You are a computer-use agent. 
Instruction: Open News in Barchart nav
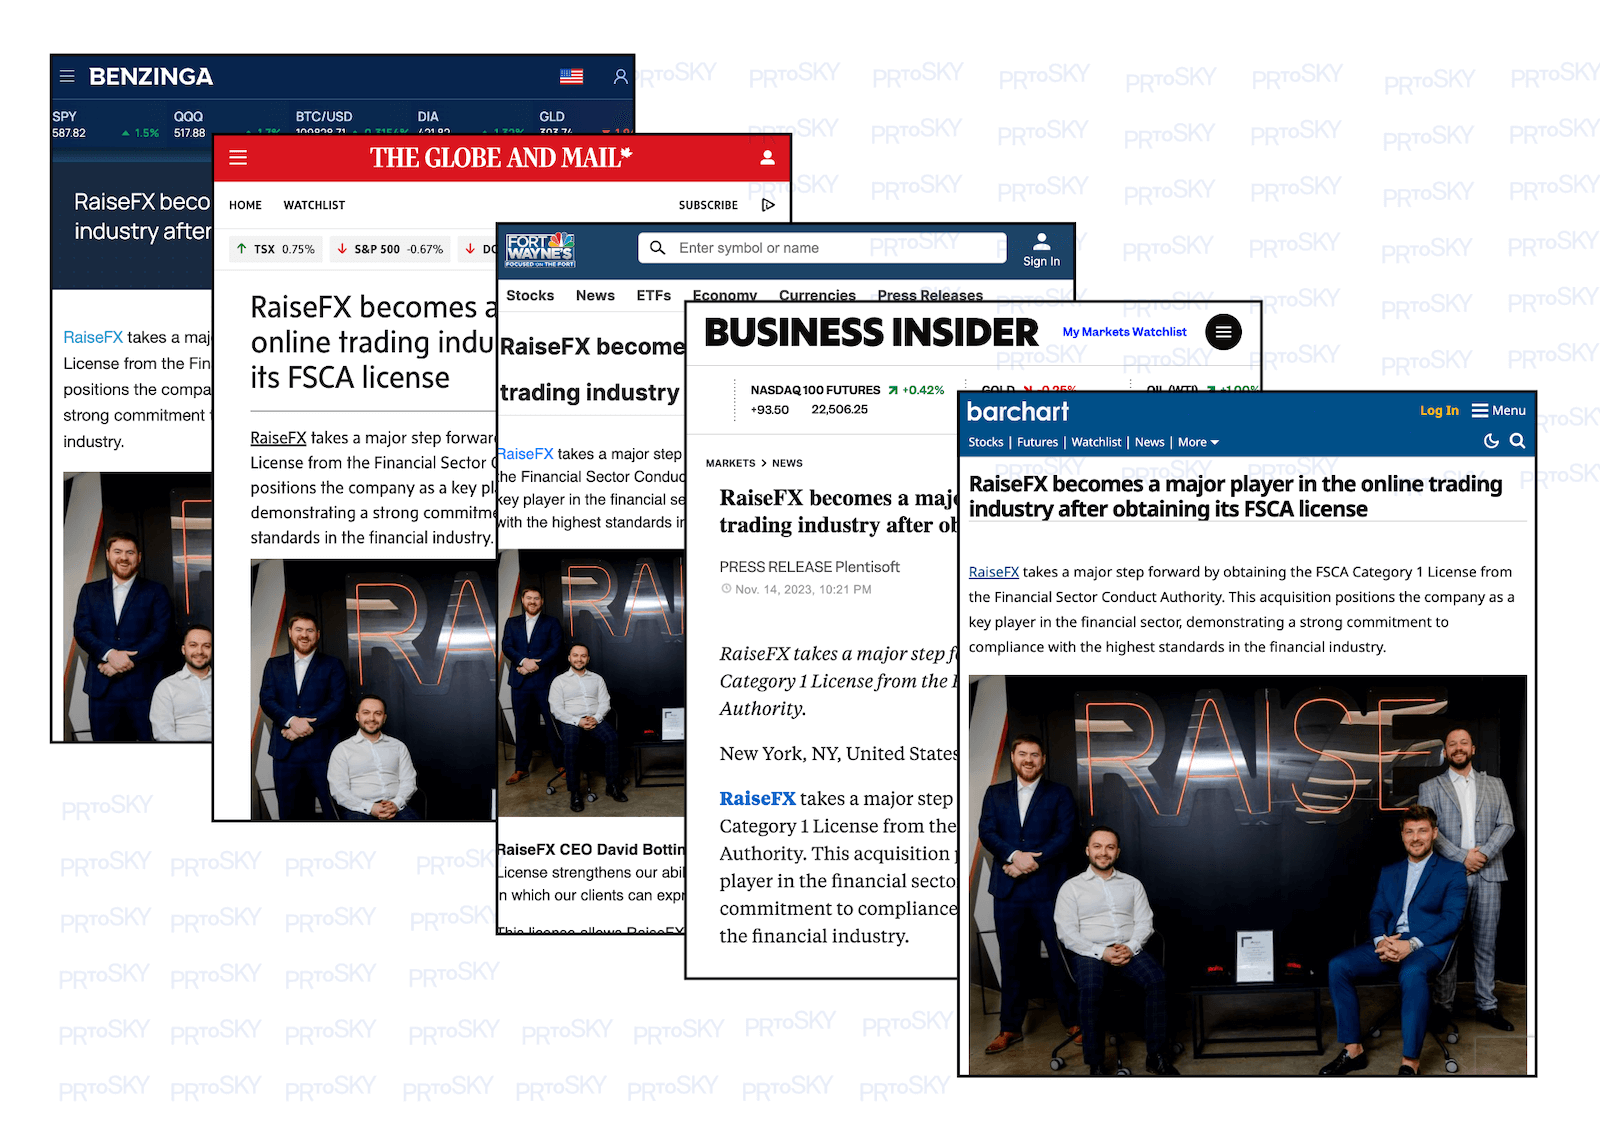pos(1149,442)
